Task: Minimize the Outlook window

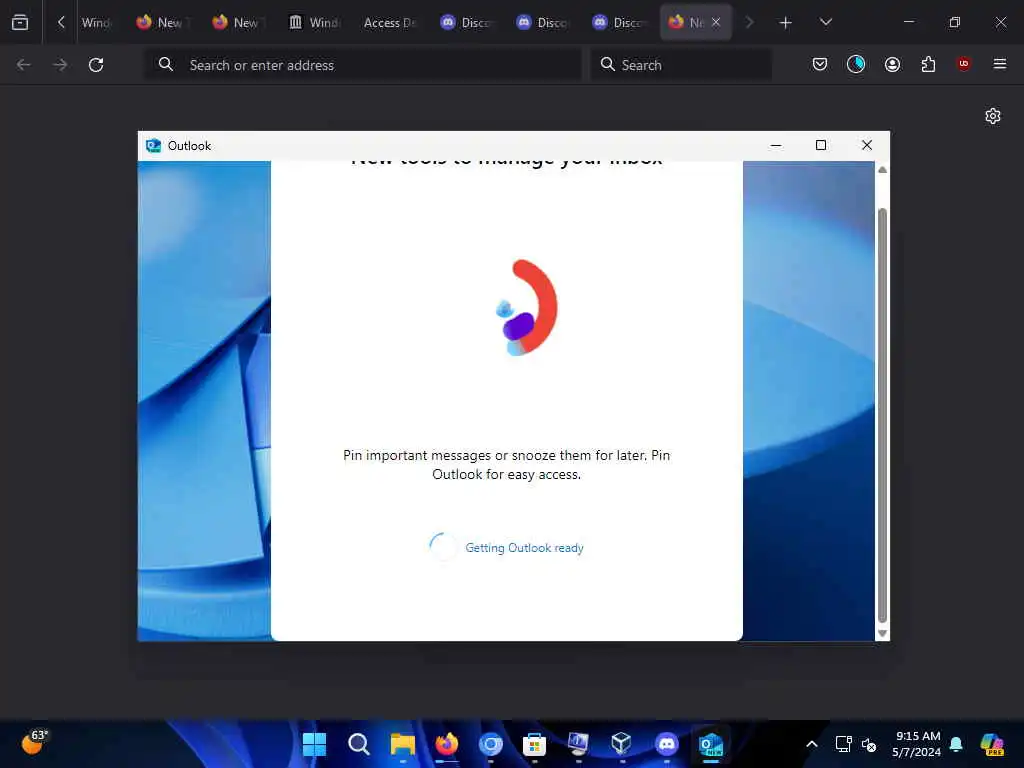Action: coord(776,146)
